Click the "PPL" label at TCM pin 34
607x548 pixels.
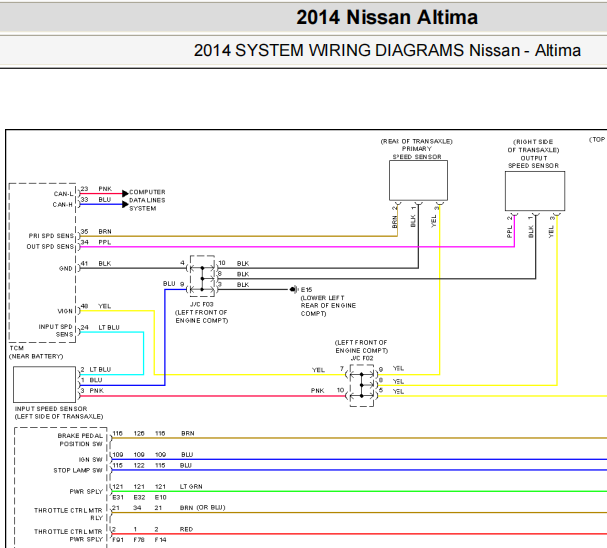tap(105, 242)
